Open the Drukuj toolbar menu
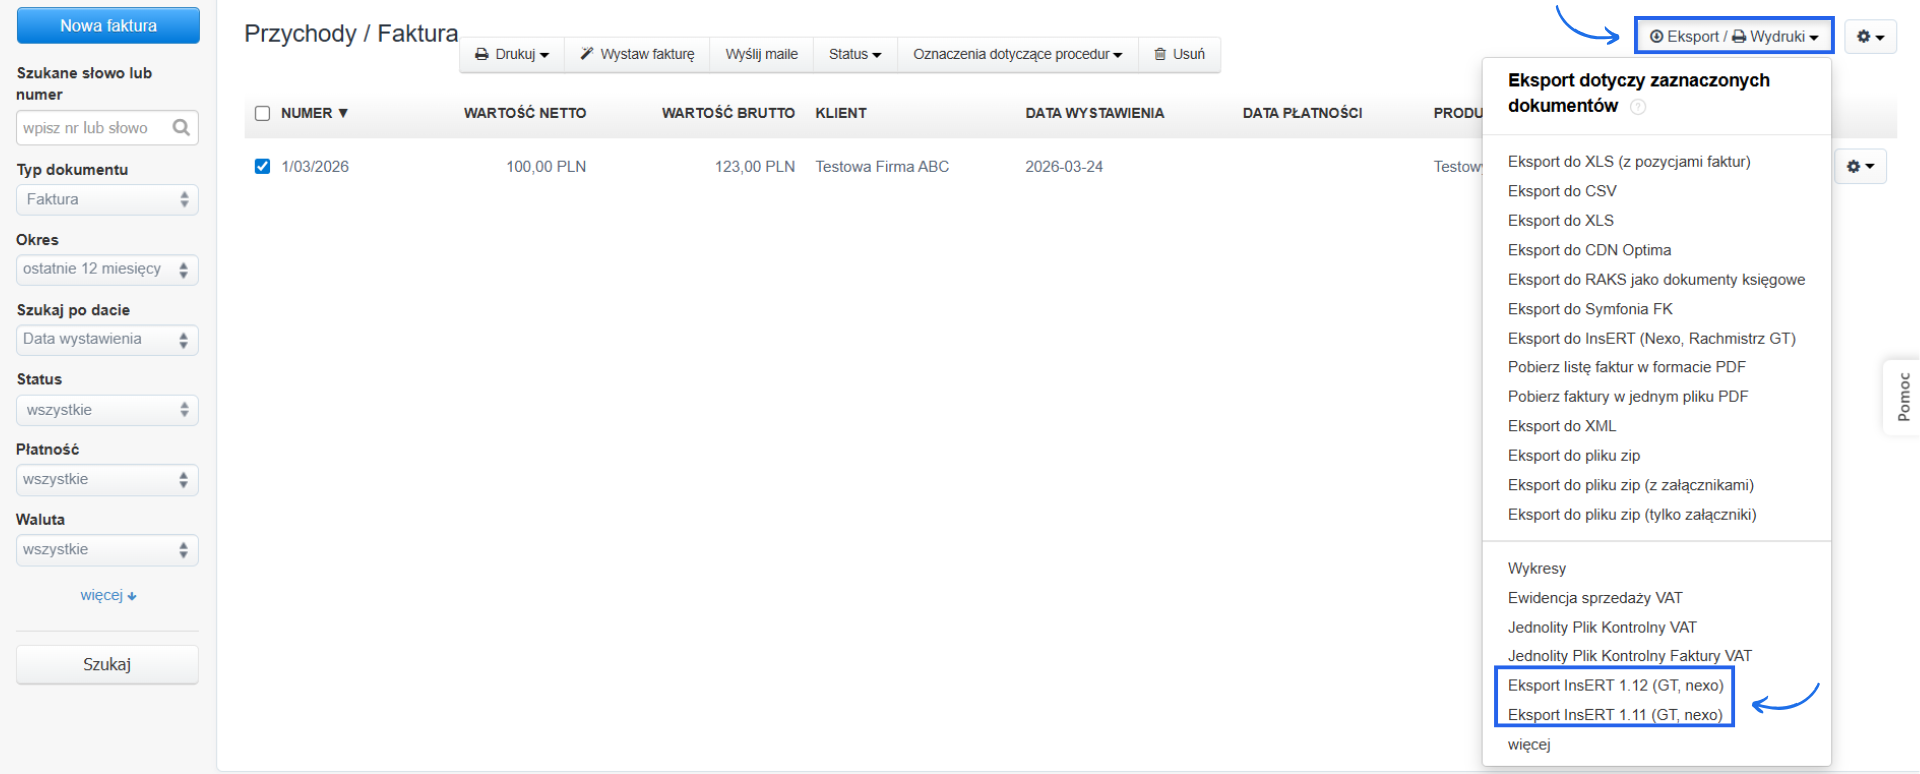Screen dimensions: 1920x774 (x=512, y=54)
